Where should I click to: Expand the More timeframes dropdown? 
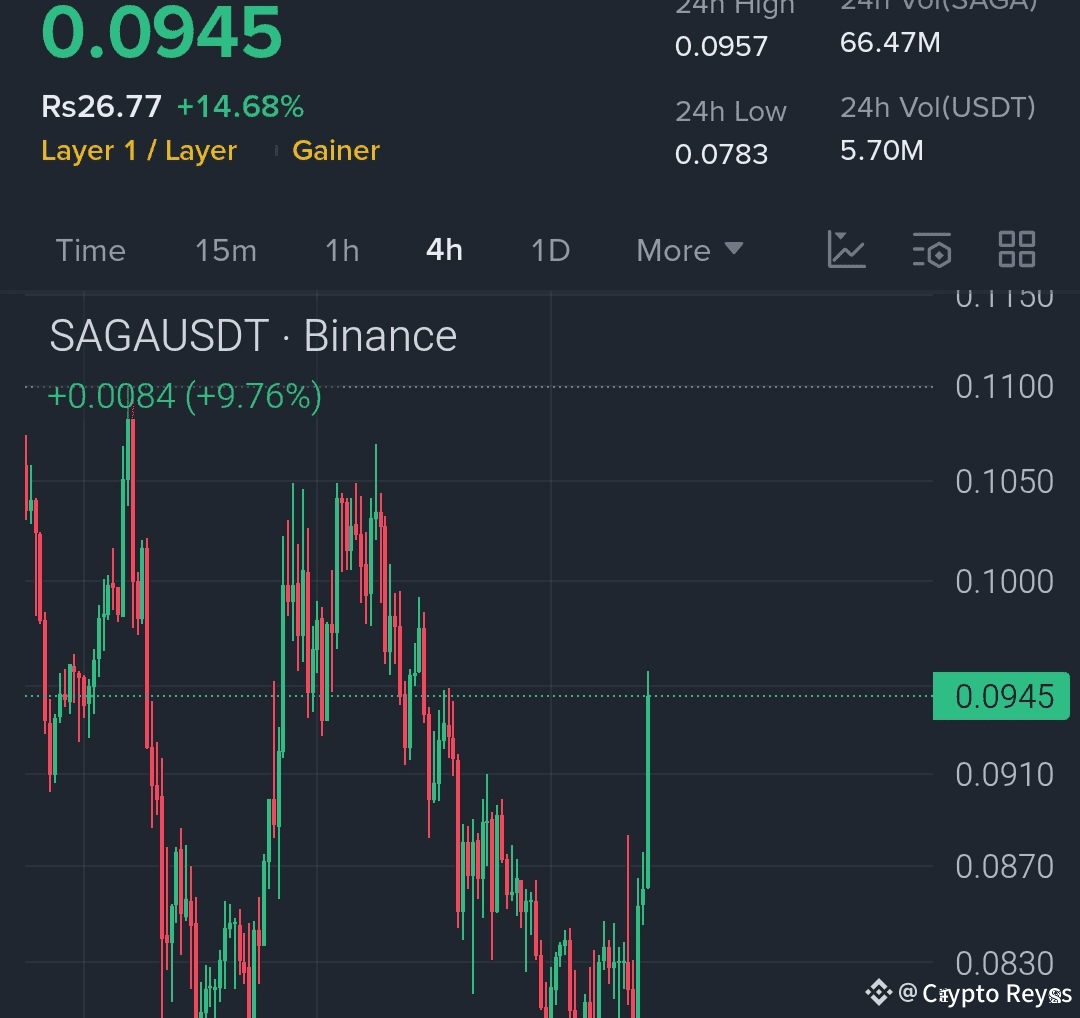689,250
